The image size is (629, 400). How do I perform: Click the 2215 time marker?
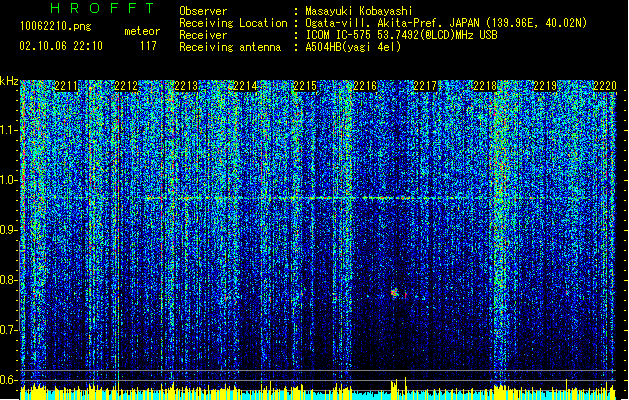click(305, 86)
